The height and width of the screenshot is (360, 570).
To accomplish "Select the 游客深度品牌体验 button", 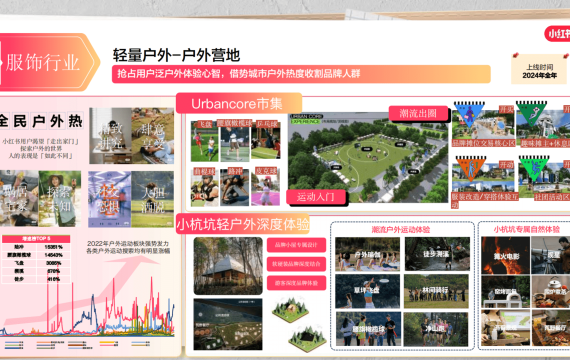I will (296, 283).
